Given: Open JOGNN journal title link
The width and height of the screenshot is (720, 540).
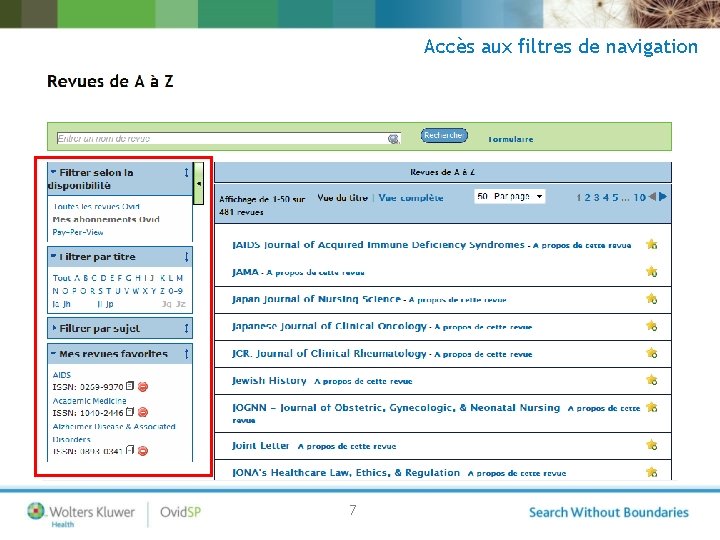Looking at the screenshot, I should click(396, 407).
